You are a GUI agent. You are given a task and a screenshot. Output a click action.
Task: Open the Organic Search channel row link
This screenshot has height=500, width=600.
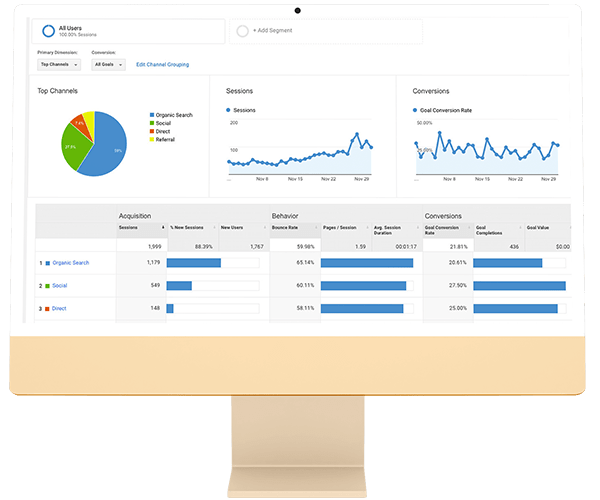coord(70,263)
